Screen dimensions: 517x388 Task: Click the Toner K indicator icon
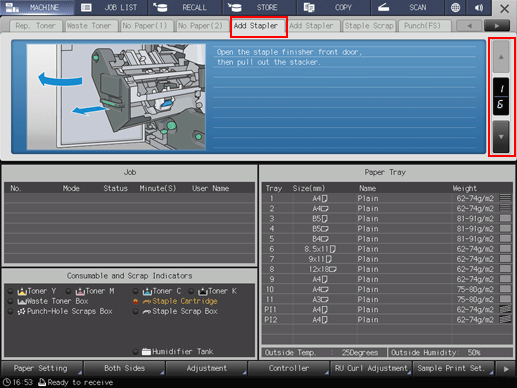point(203,291)
